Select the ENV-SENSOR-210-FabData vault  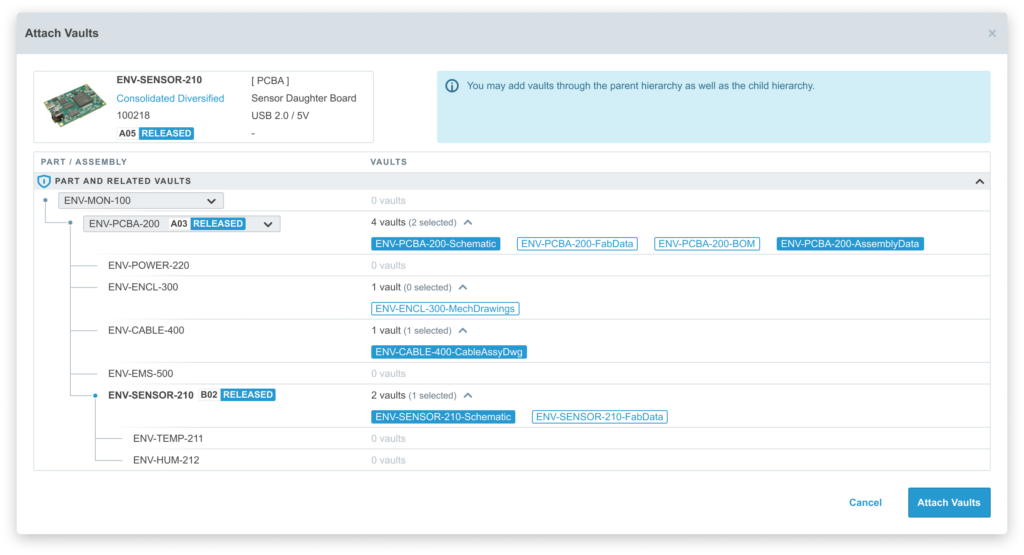[x=599, y=417]
